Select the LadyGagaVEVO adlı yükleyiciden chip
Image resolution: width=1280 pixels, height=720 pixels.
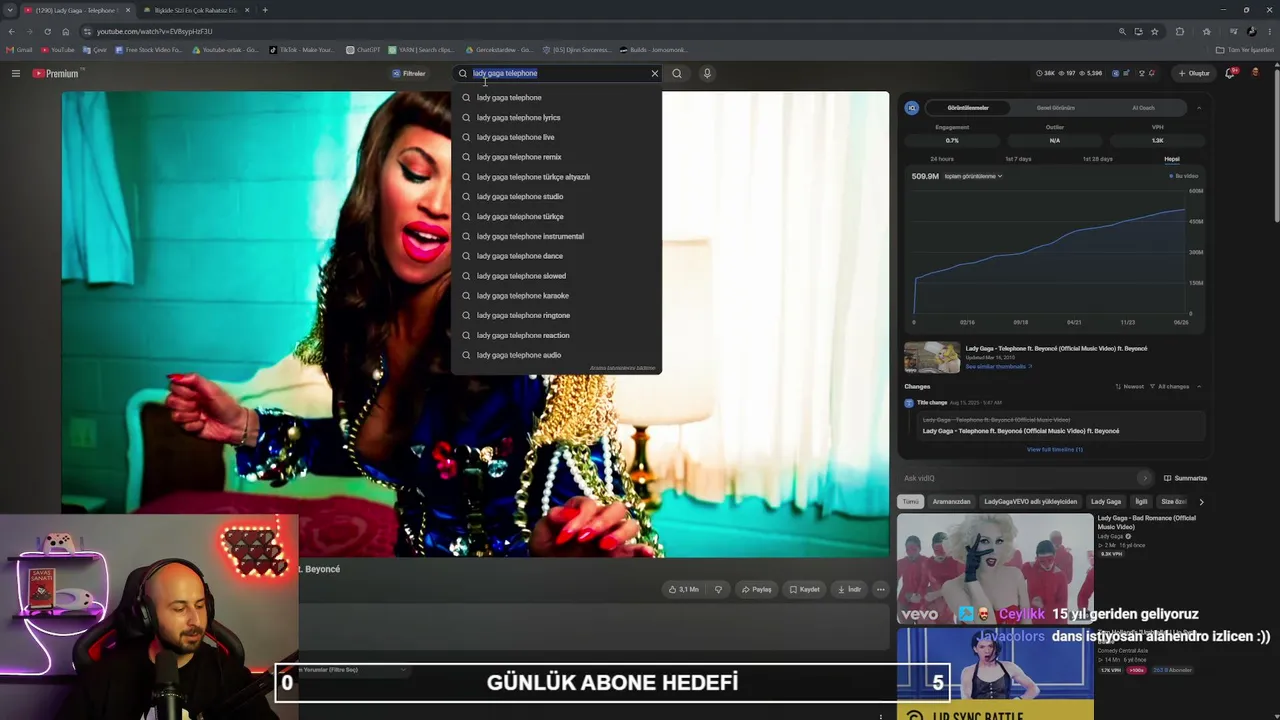click(1030, 501)
